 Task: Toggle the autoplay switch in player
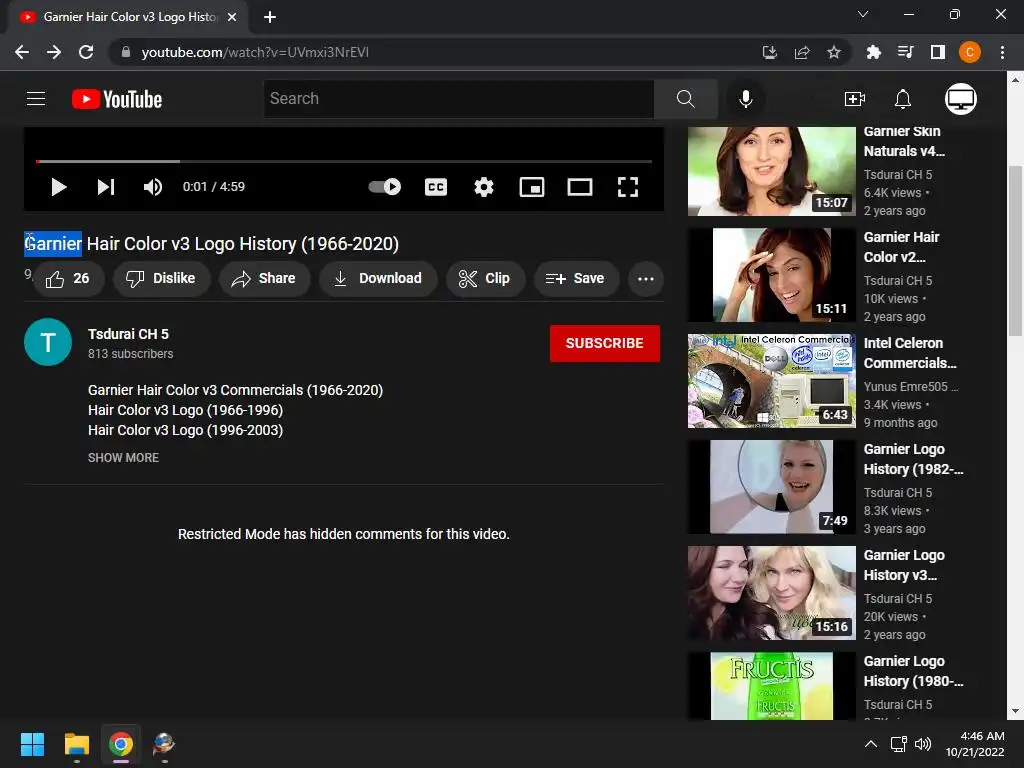tap(385, 187)
